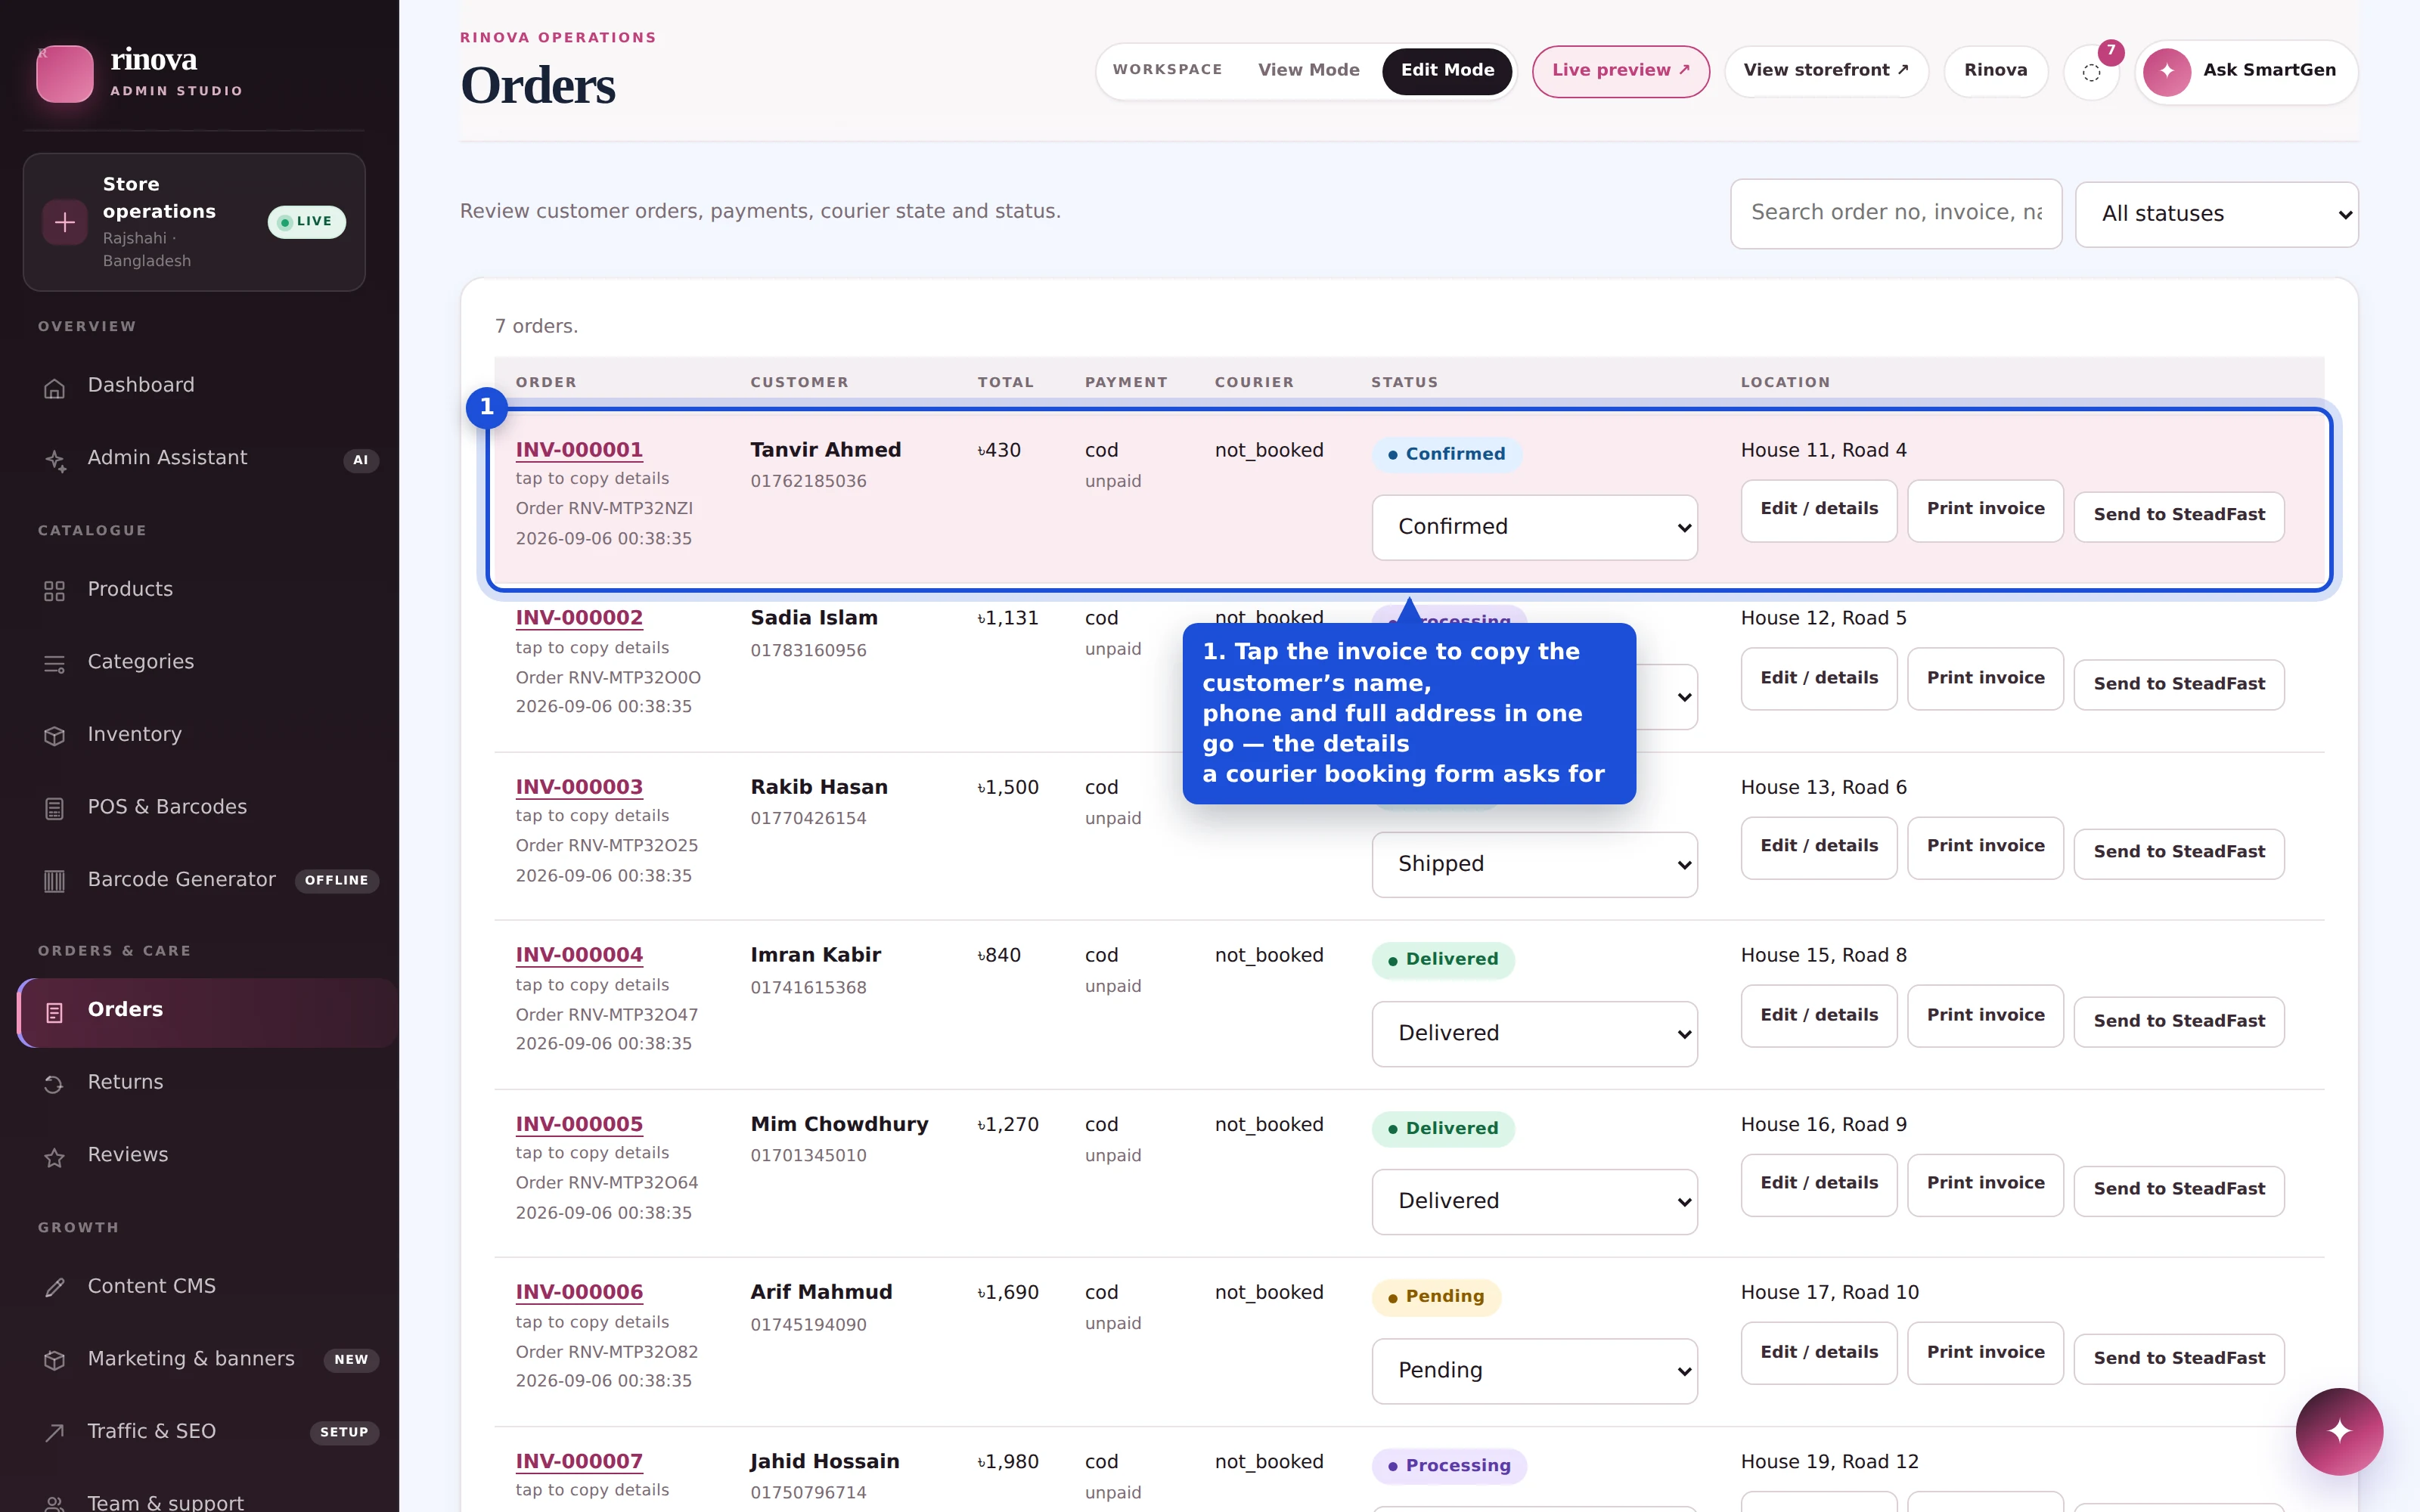The width and height of the screenshot is (2420, 1512).
Task: Open status dropdown for INV-000001
Action: pyautogui.click(x=1534, y=527)
